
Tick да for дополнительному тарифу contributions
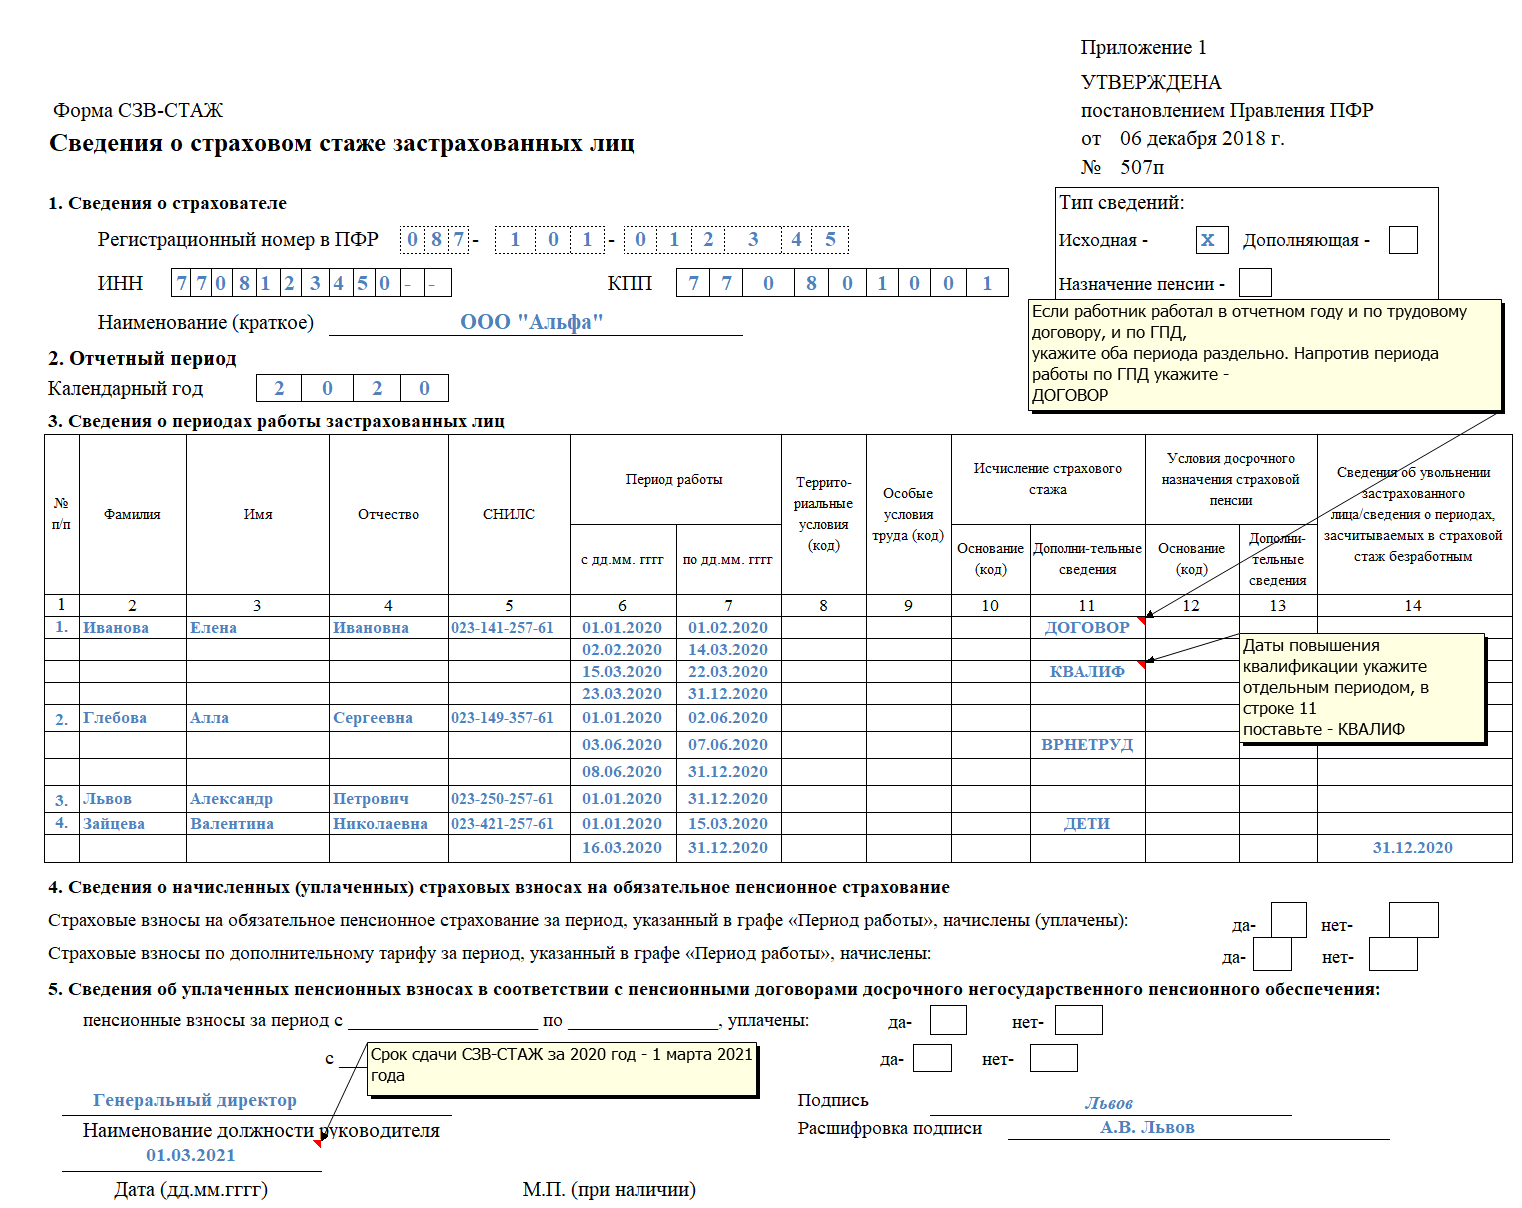[x=1273, y=955]
